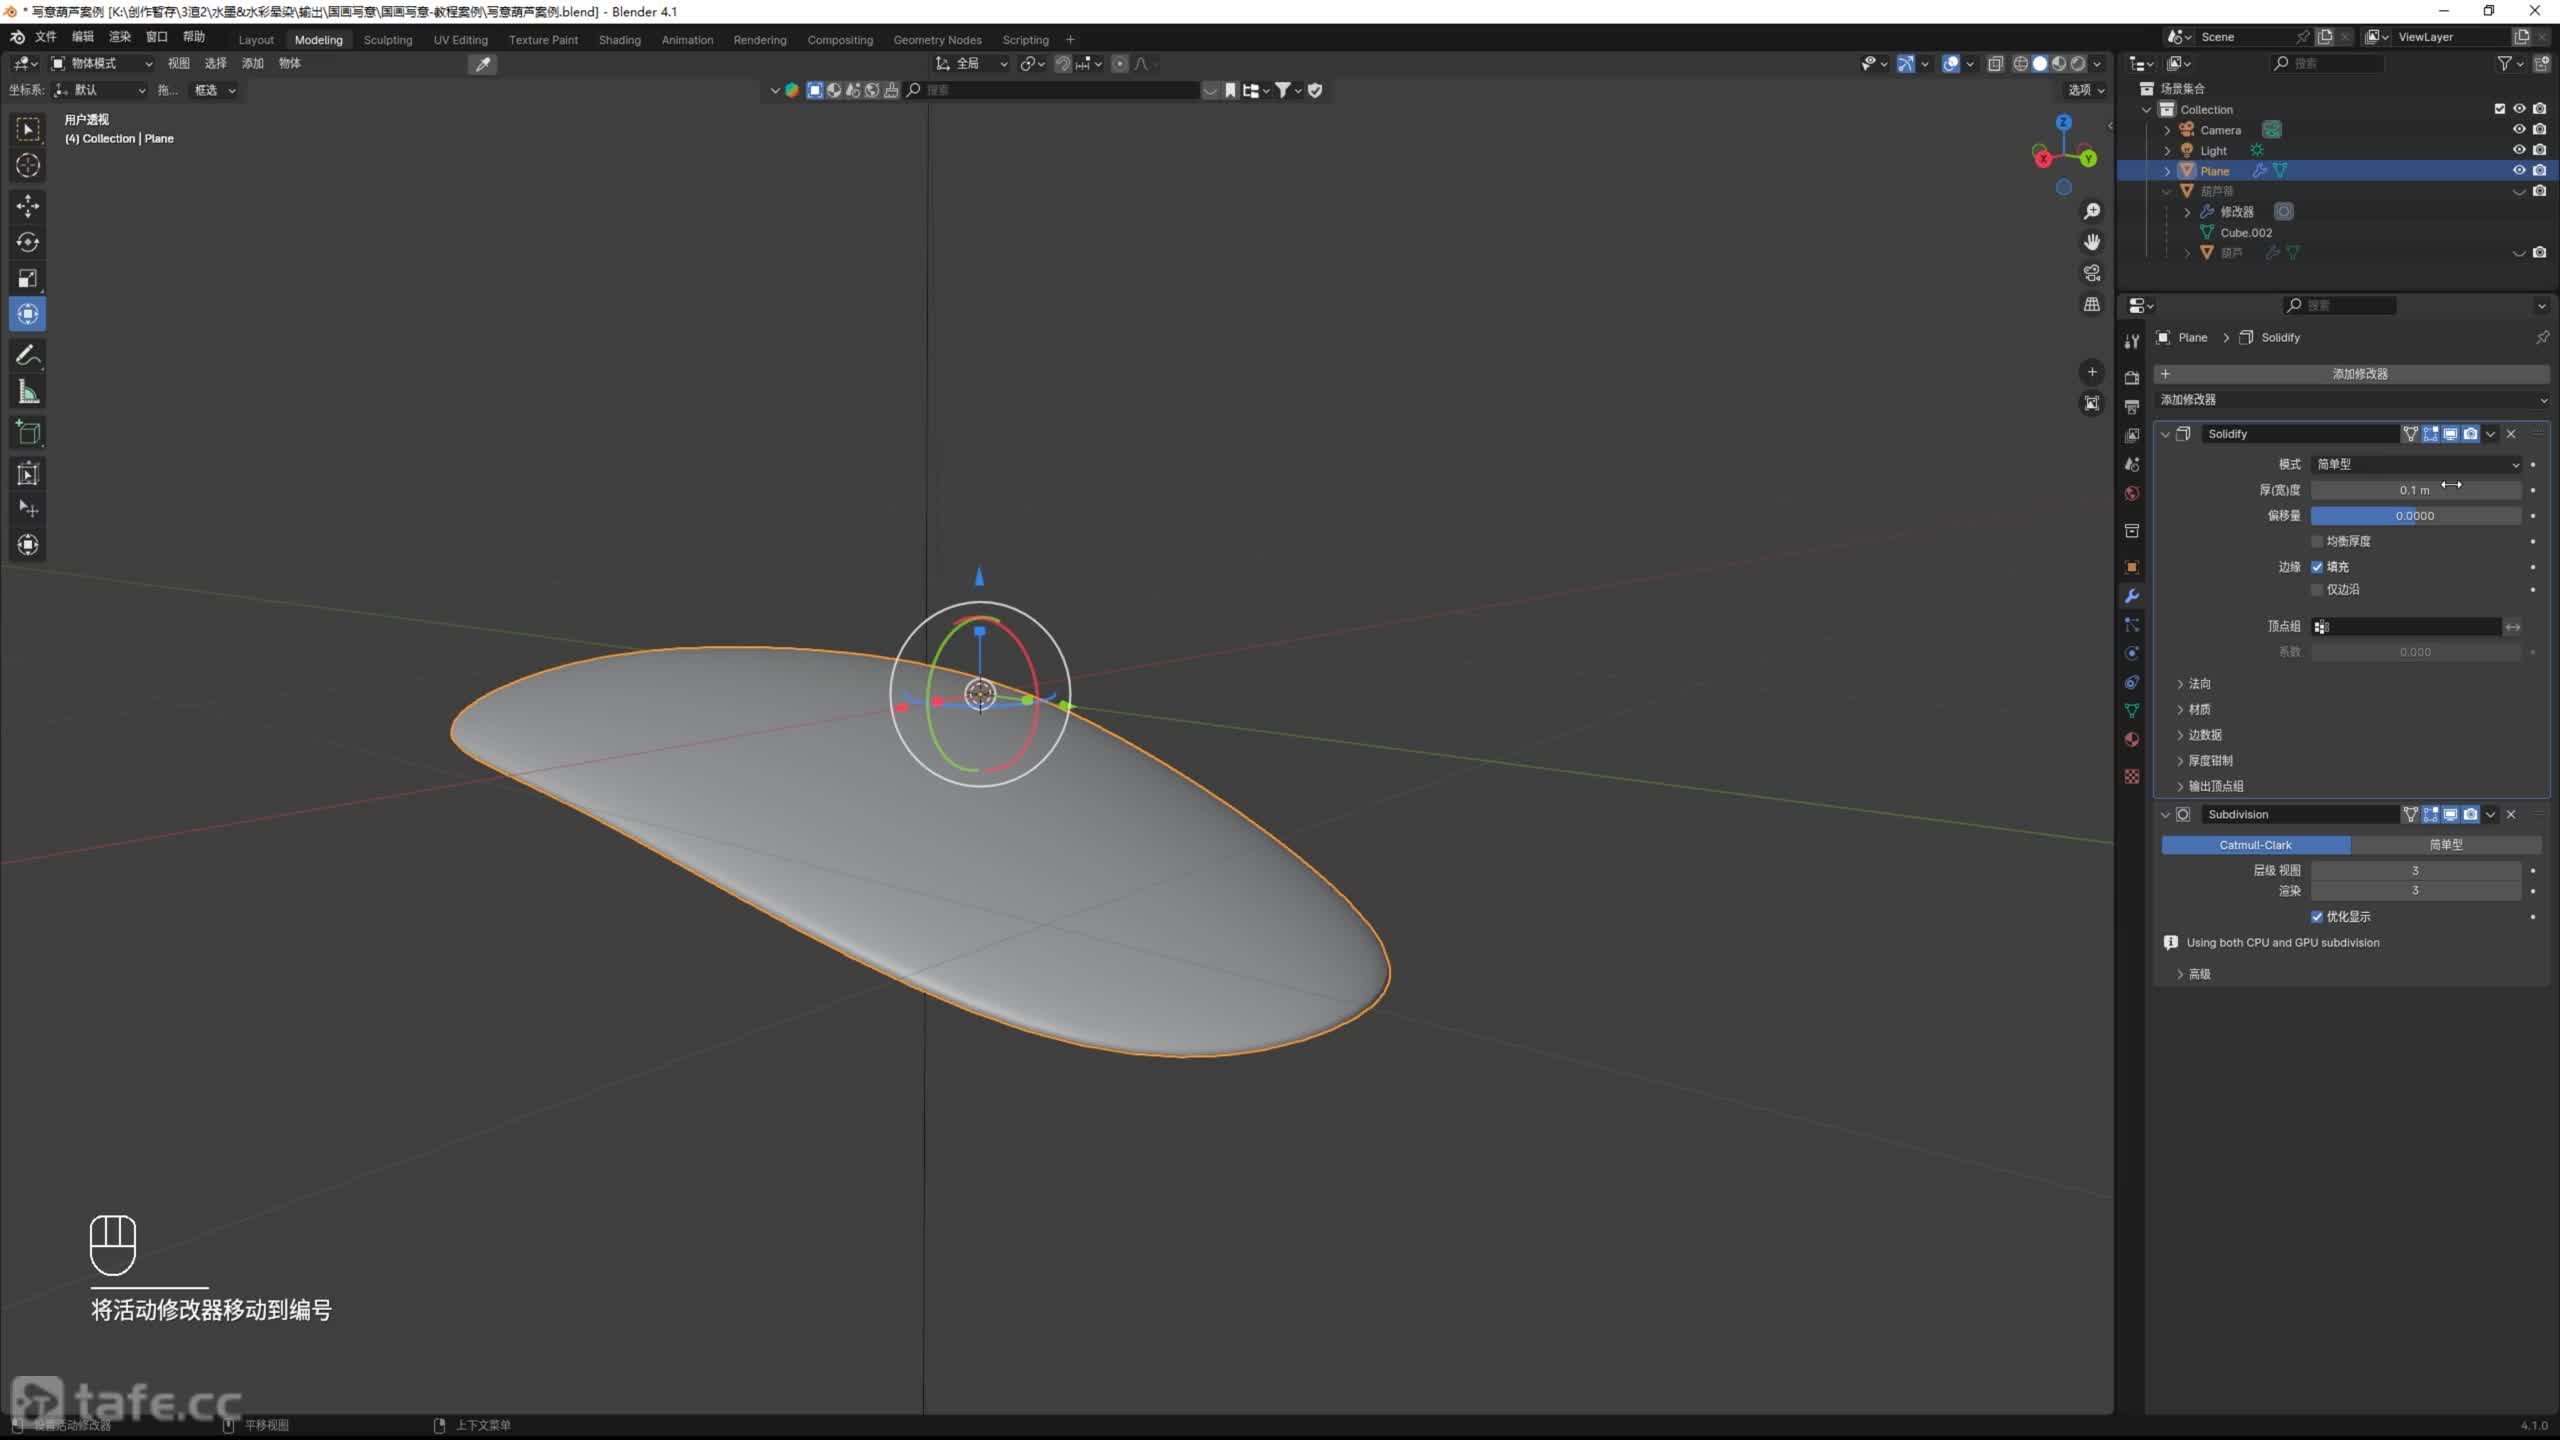Select the Move tool in toolbar
Screen dimensions: 2560x1440
pos(28,206)
